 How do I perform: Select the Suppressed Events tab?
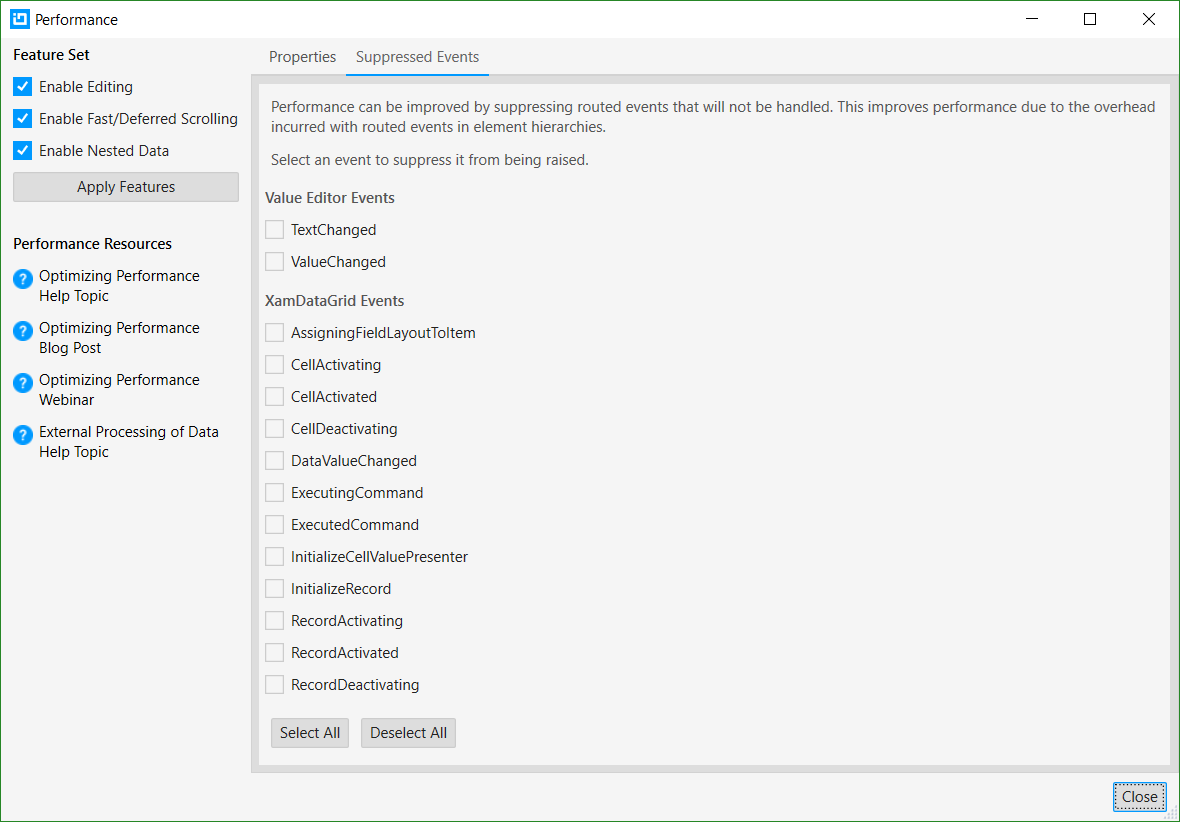[417, 57]
